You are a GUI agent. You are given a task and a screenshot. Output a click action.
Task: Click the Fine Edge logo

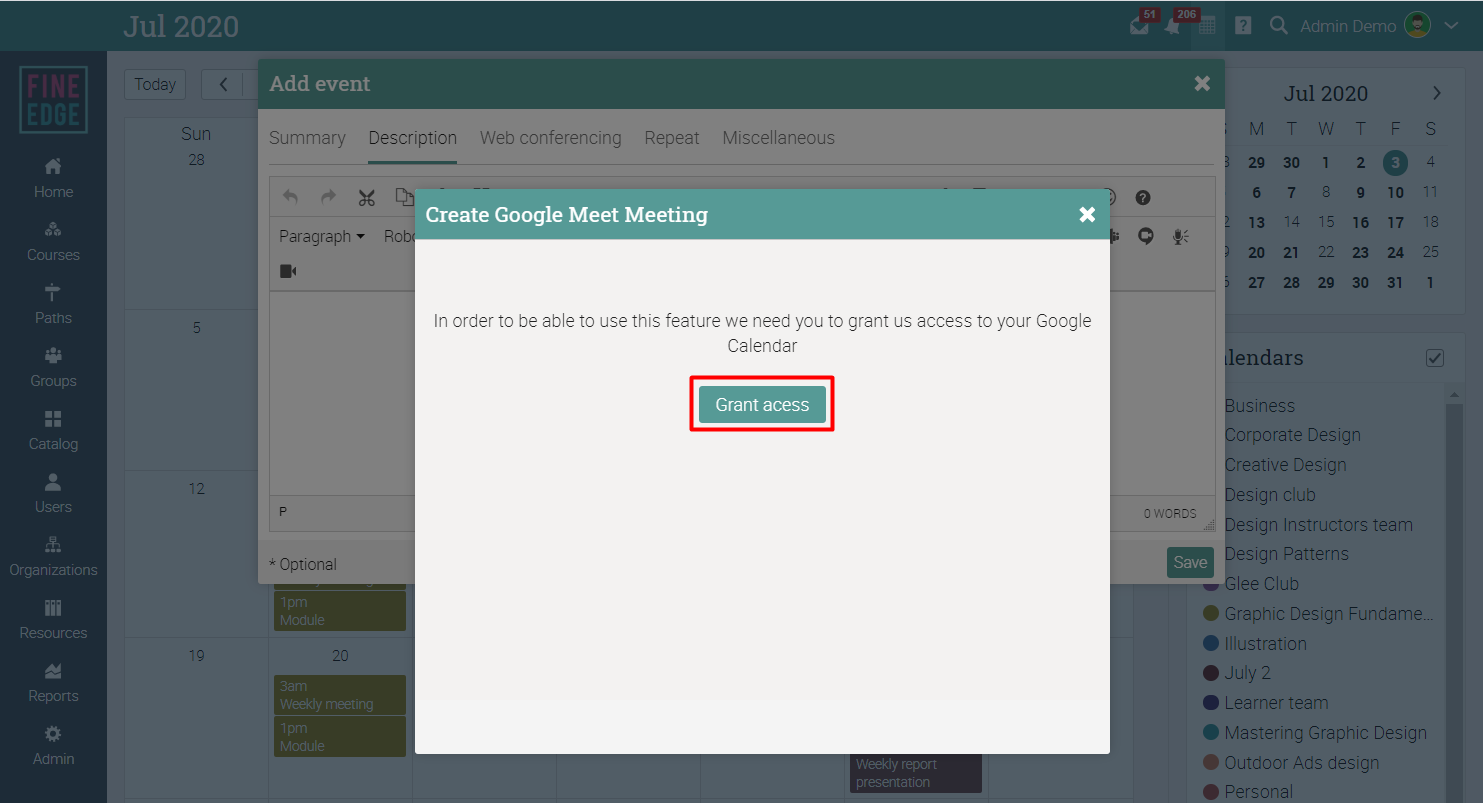coord(53,100)
